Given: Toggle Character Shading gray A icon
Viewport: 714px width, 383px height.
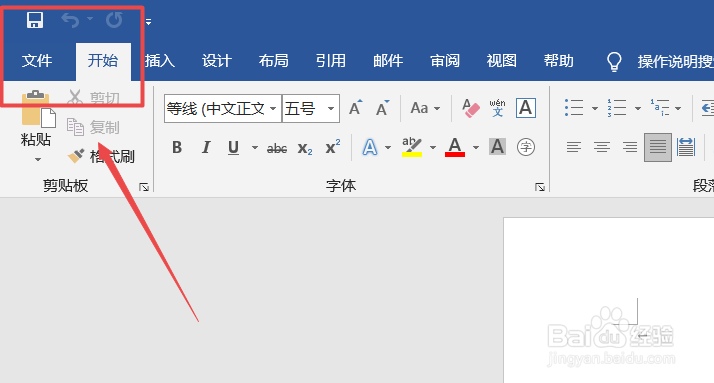Looking at the screenshot, I should click(x=498, y=147).
